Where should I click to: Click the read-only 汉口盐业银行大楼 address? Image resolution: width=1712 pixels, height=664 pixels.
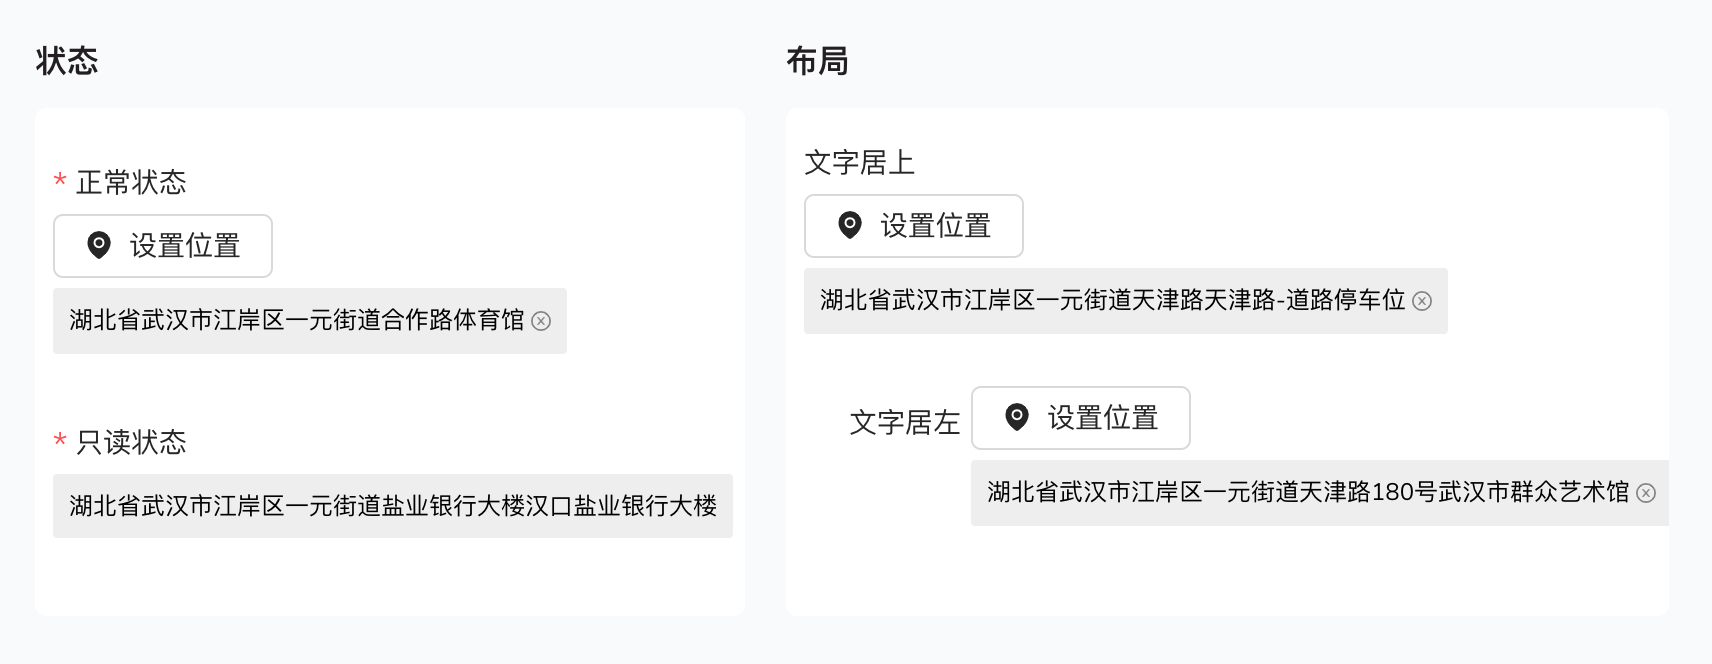click(393, 506)
